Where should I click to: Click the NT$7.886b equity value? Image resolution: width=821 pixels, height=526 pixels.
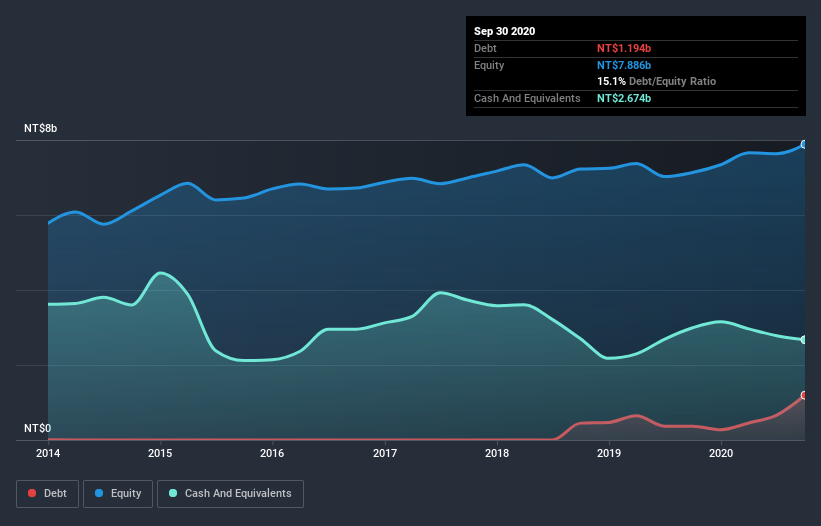tap(624, 65)
